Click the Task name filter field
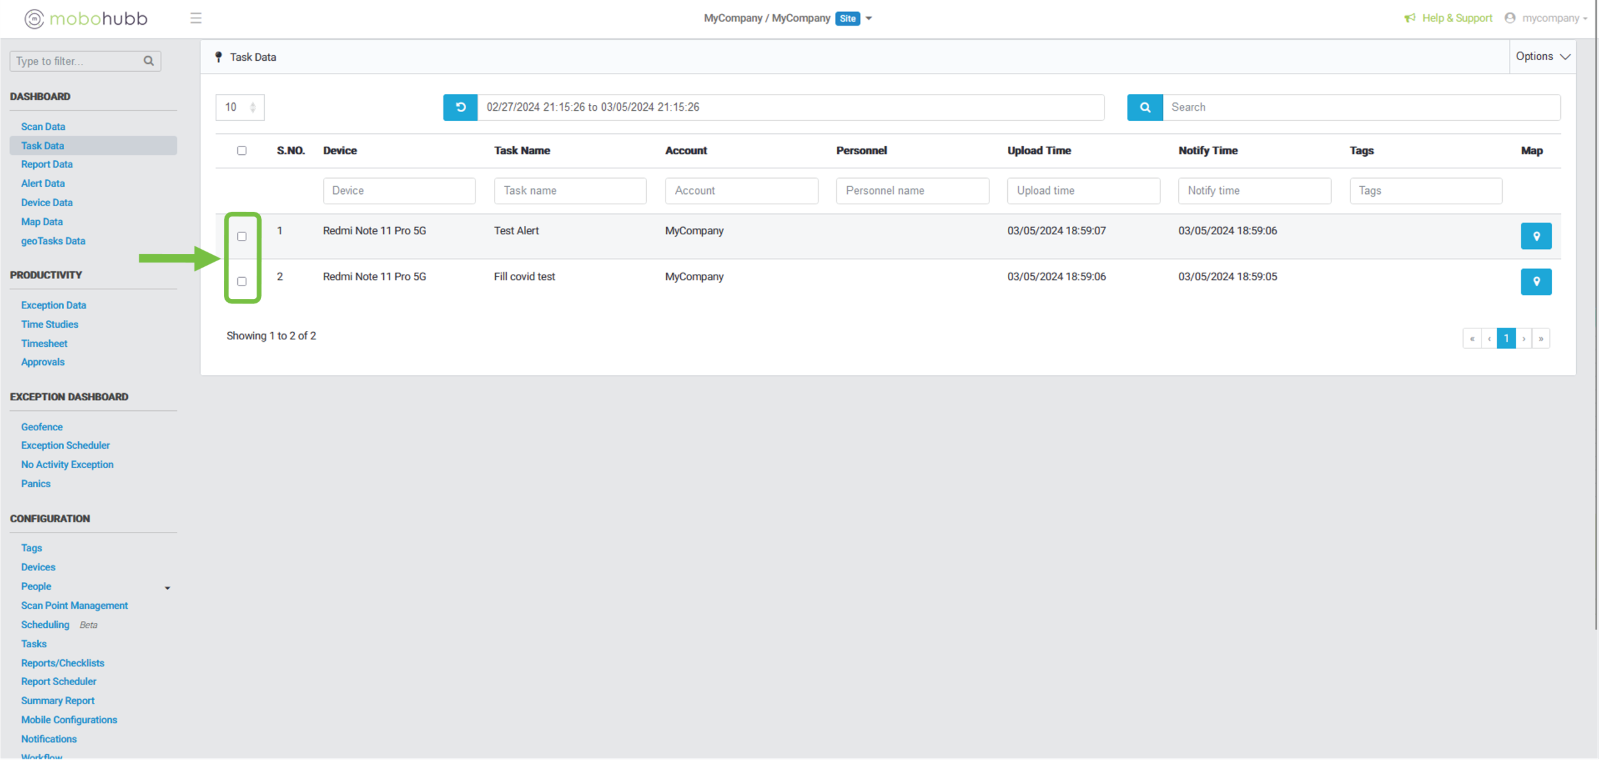The width and height of the screenshot is (1600, 760). pos(570,191)
